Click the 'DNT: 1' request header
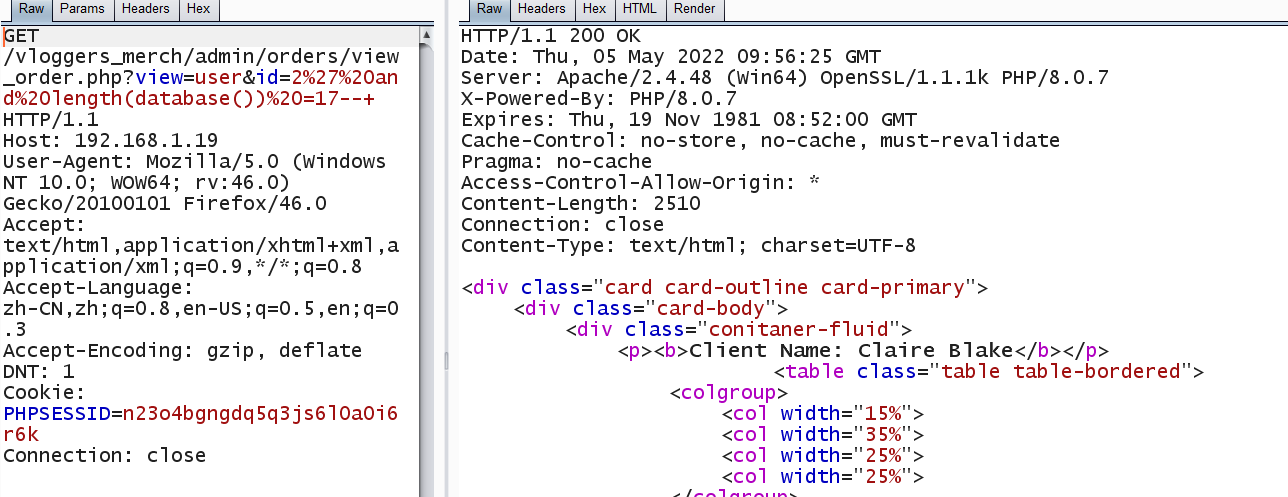1288x497 pixels. [38, 371]
